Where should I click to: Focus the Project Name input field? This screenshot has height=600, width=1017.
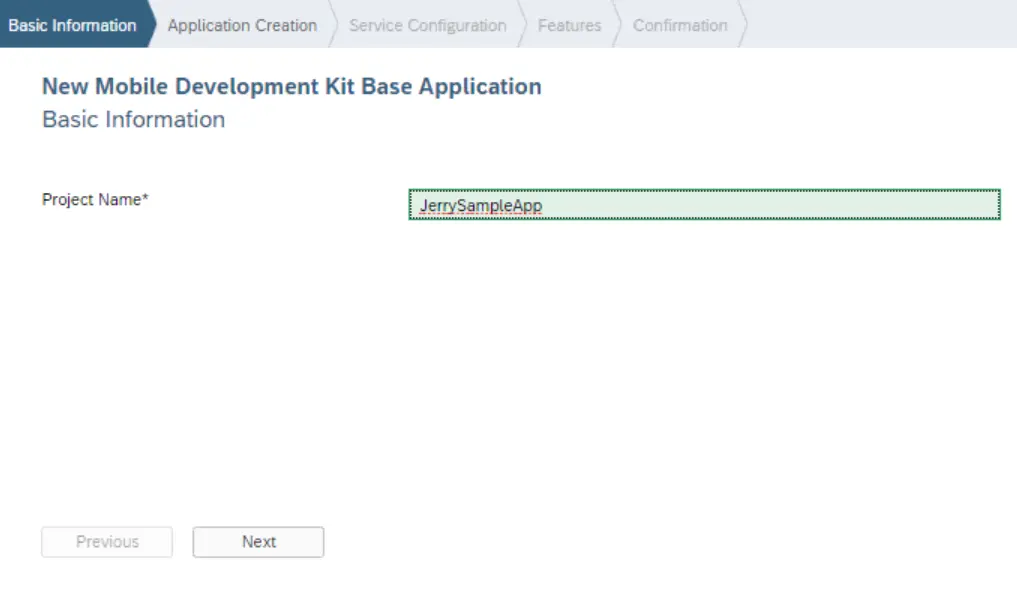[x=704, y=205]
